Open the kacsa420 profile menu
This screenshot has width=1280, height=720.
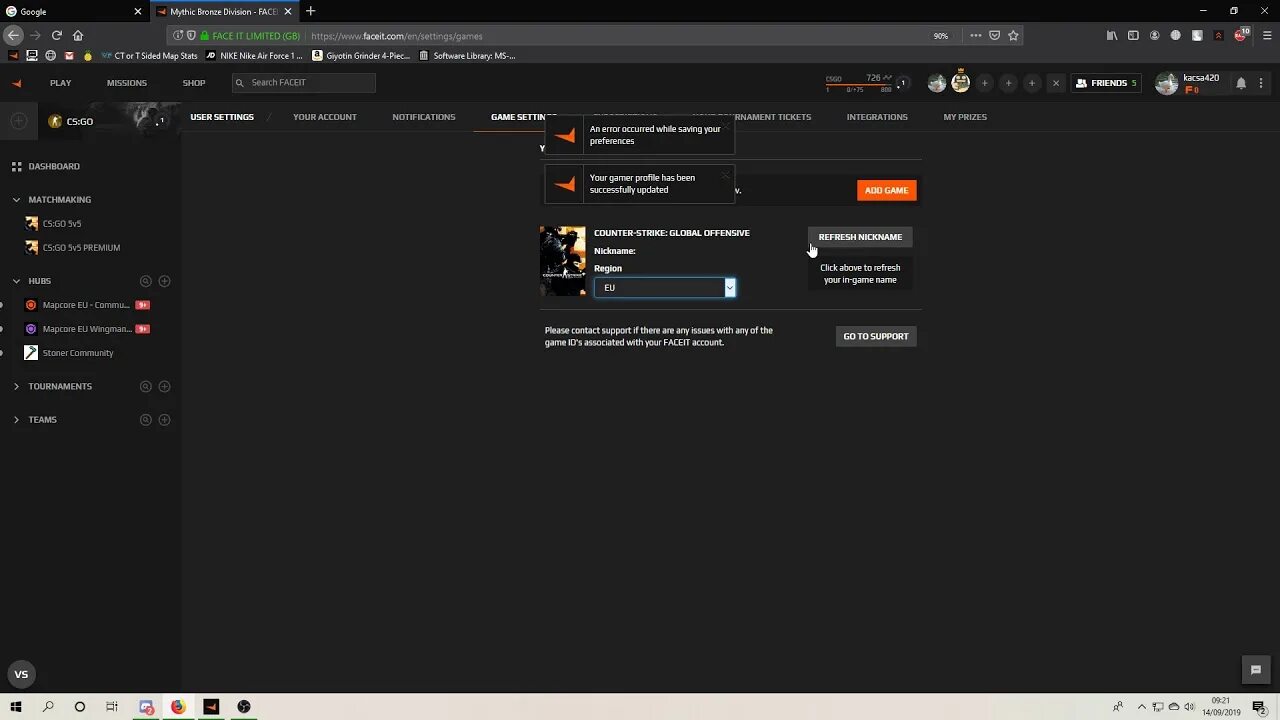pyautogui.click(x=1189, y=83)
